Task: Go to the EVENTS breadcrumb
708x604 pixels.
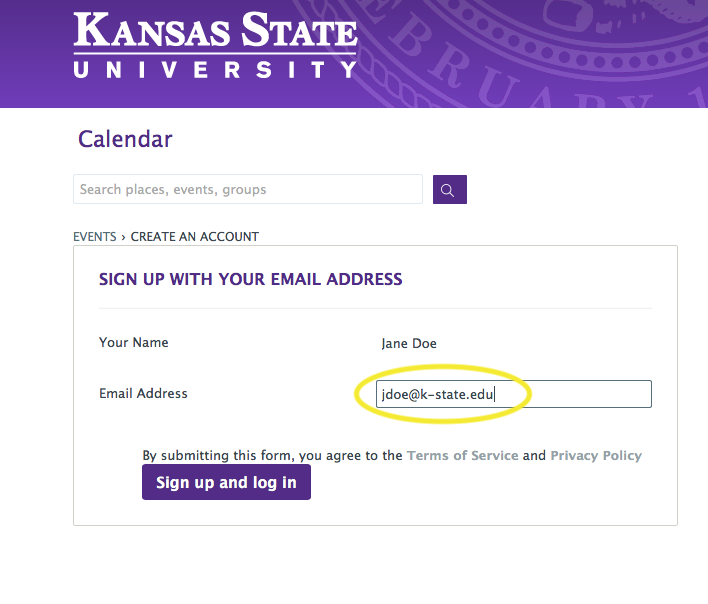Action: point(95,237)
